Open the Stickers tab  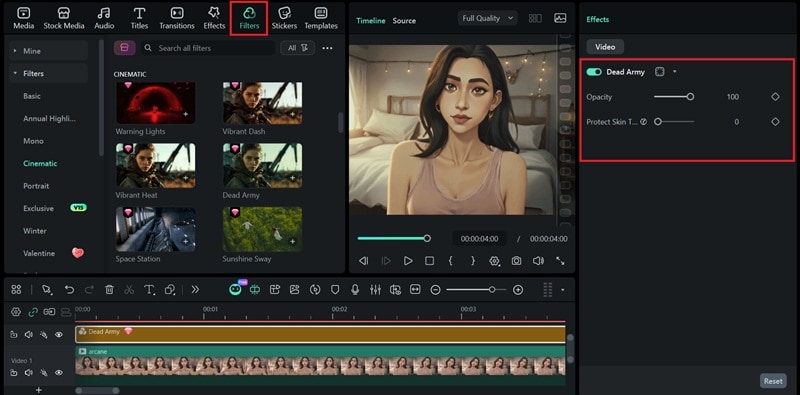[285, 18]
